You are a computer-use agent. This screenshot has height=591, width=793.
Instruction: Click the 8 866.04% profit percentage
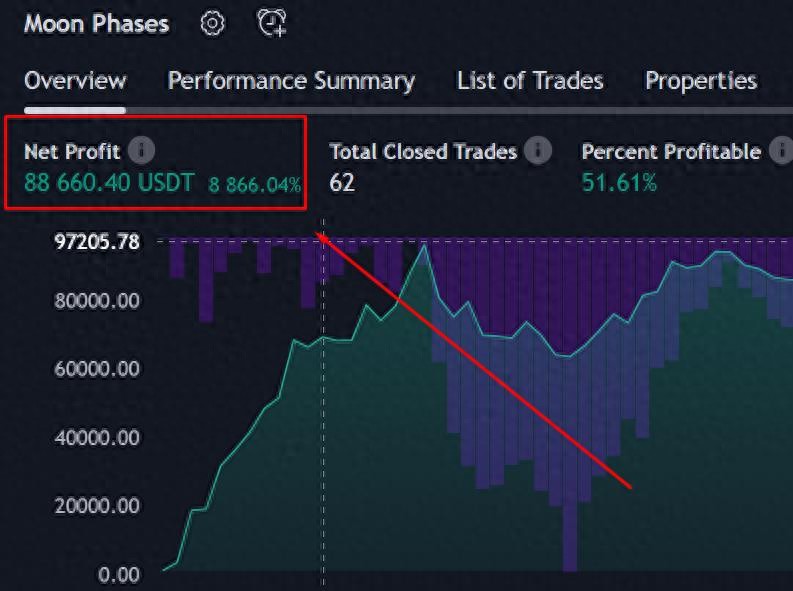click(x=254, y=184)
